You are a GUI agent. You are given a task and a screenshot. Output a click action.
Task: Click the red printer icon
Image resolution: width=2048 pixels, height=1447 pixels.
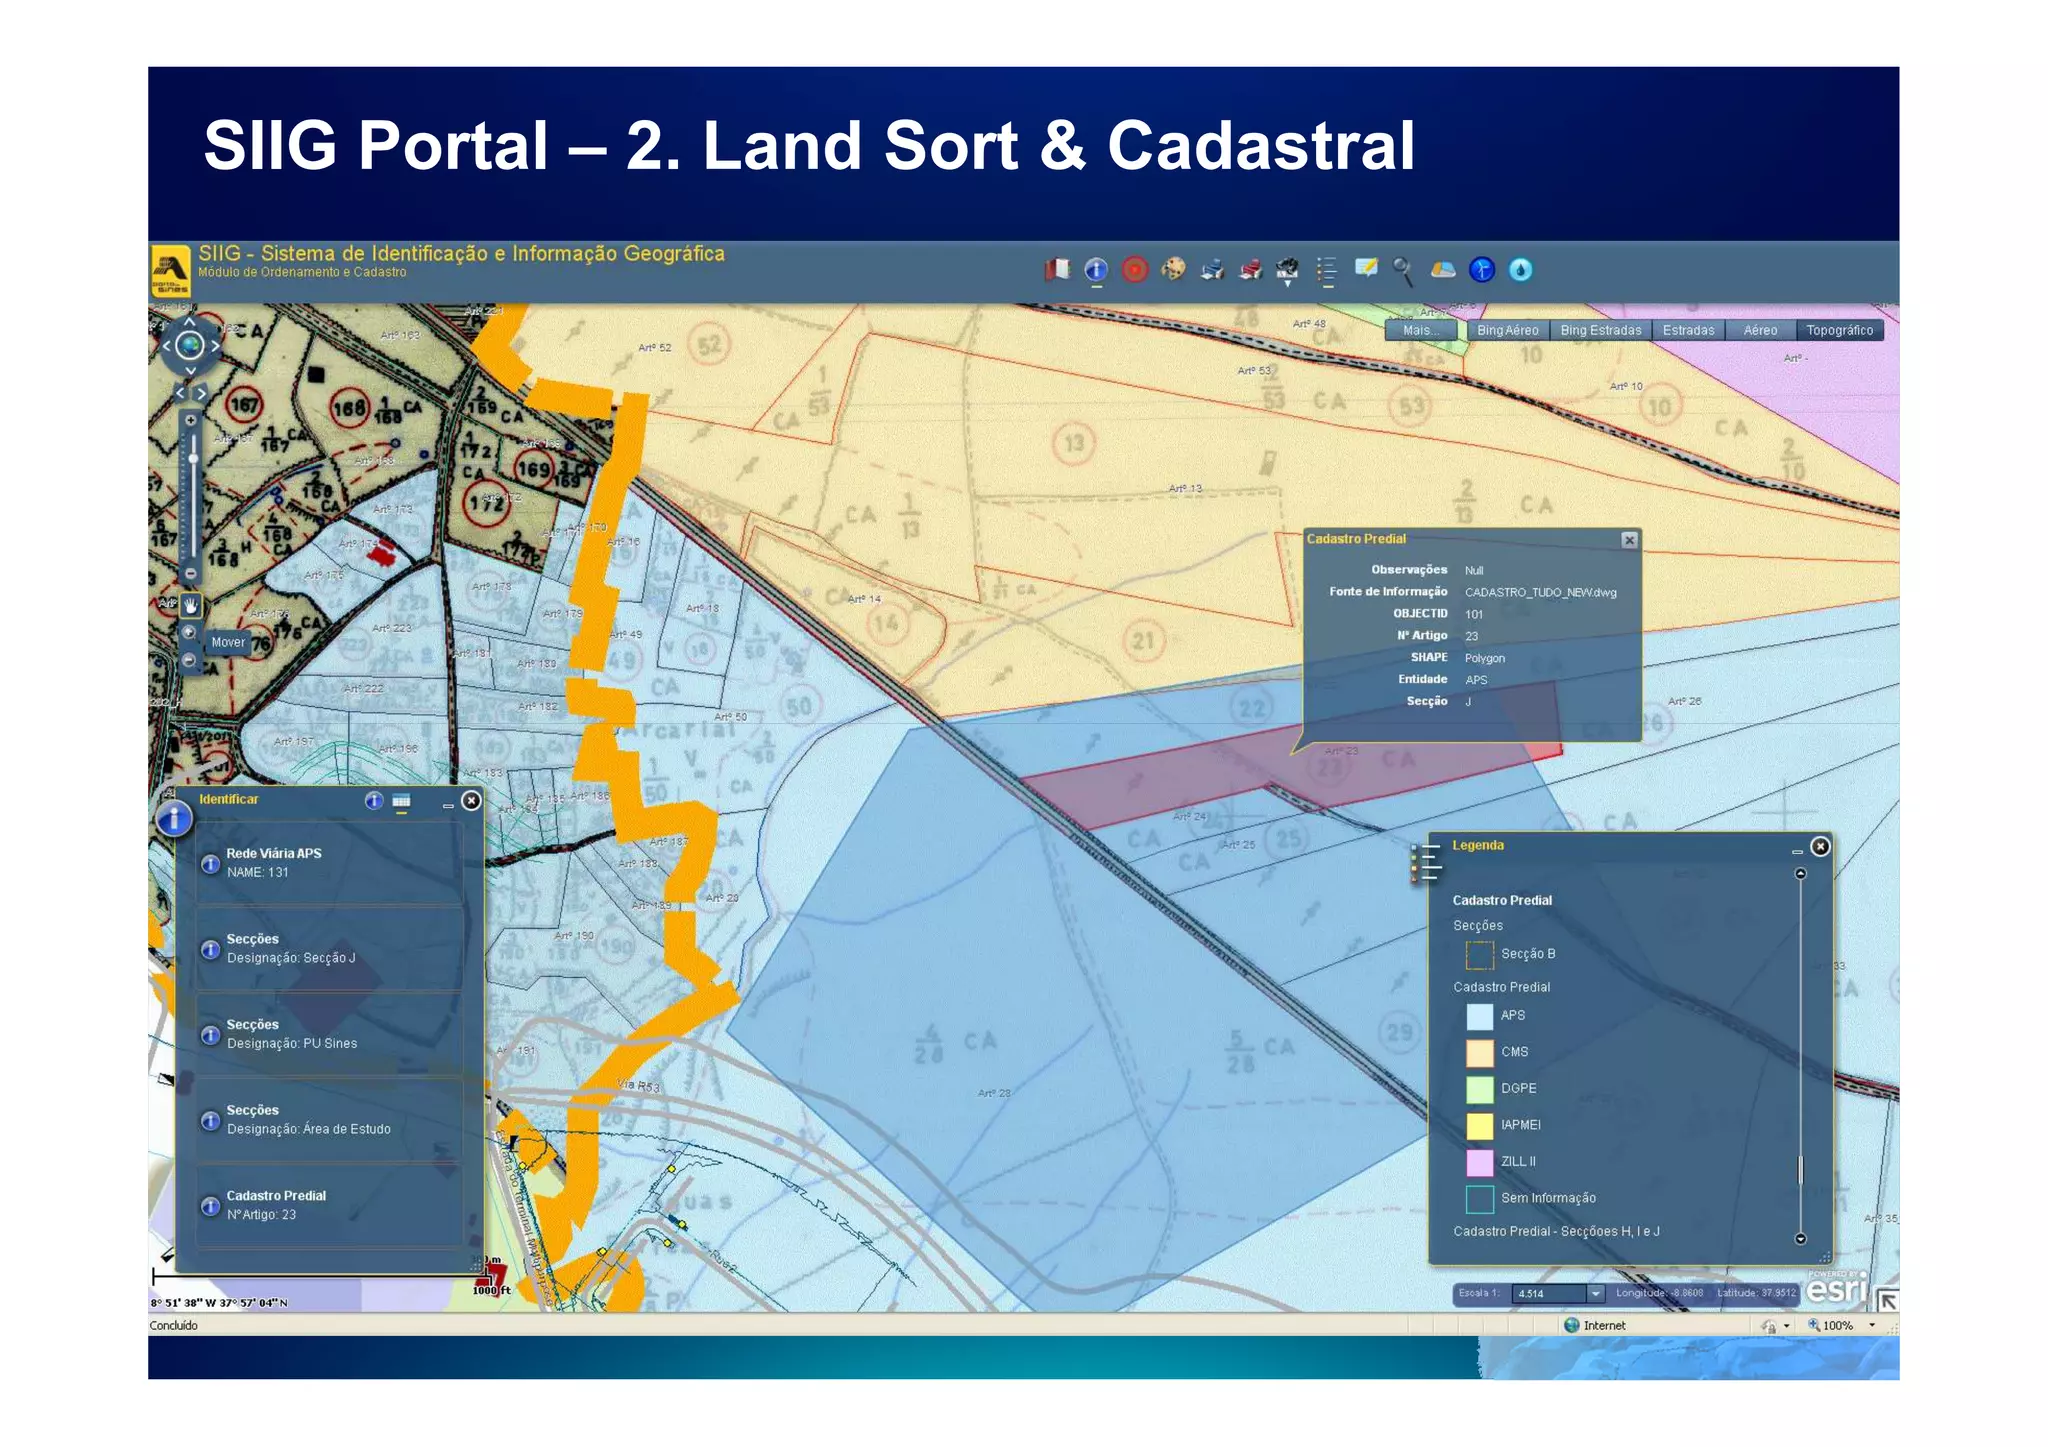1250,269
